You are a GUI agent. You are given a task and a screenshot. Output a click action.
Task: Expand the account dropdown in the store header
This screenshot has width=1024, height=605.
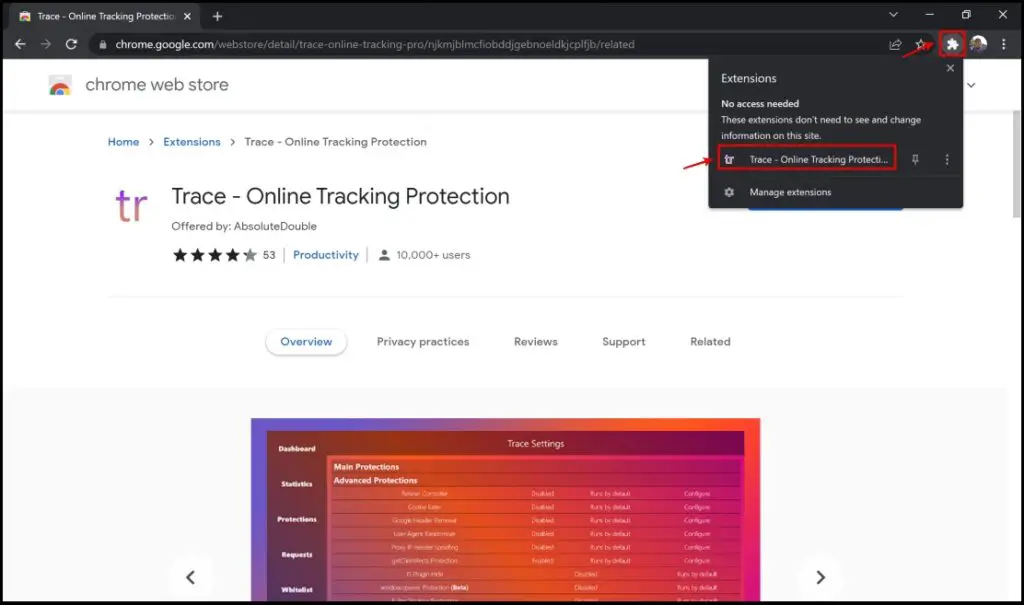[x=972, y=86]
